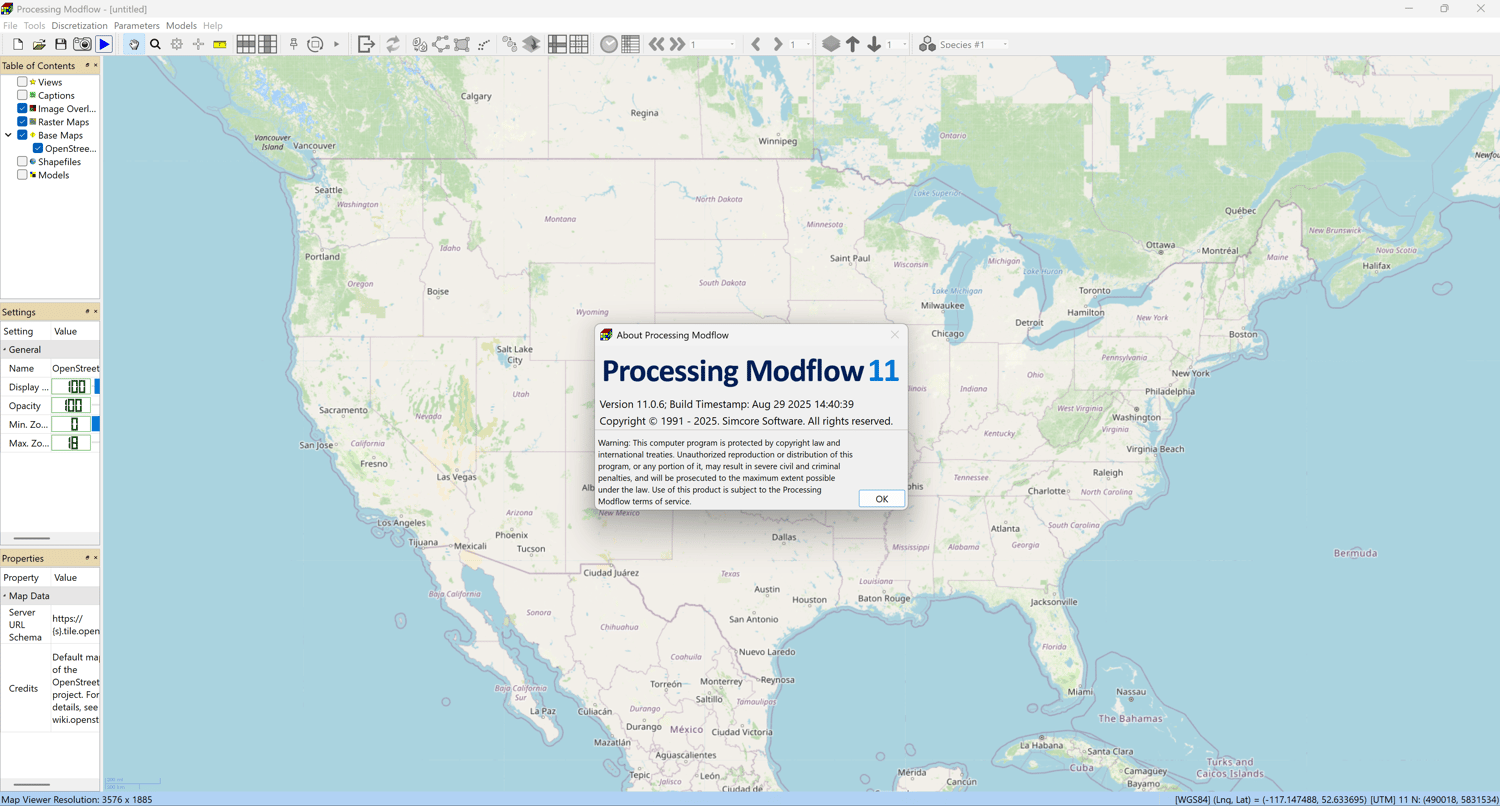Close the Properties panel
Viewport: 1500px width, 806px height.
click(x=96, y=558)
